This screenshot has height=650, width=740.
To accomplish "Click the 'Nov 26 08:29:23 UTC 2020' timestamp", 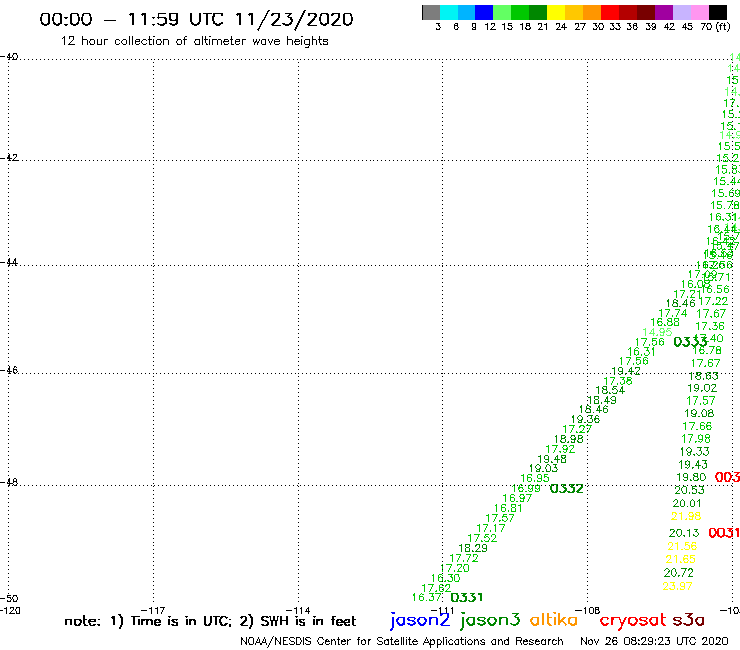I will (x=654, y=641).
